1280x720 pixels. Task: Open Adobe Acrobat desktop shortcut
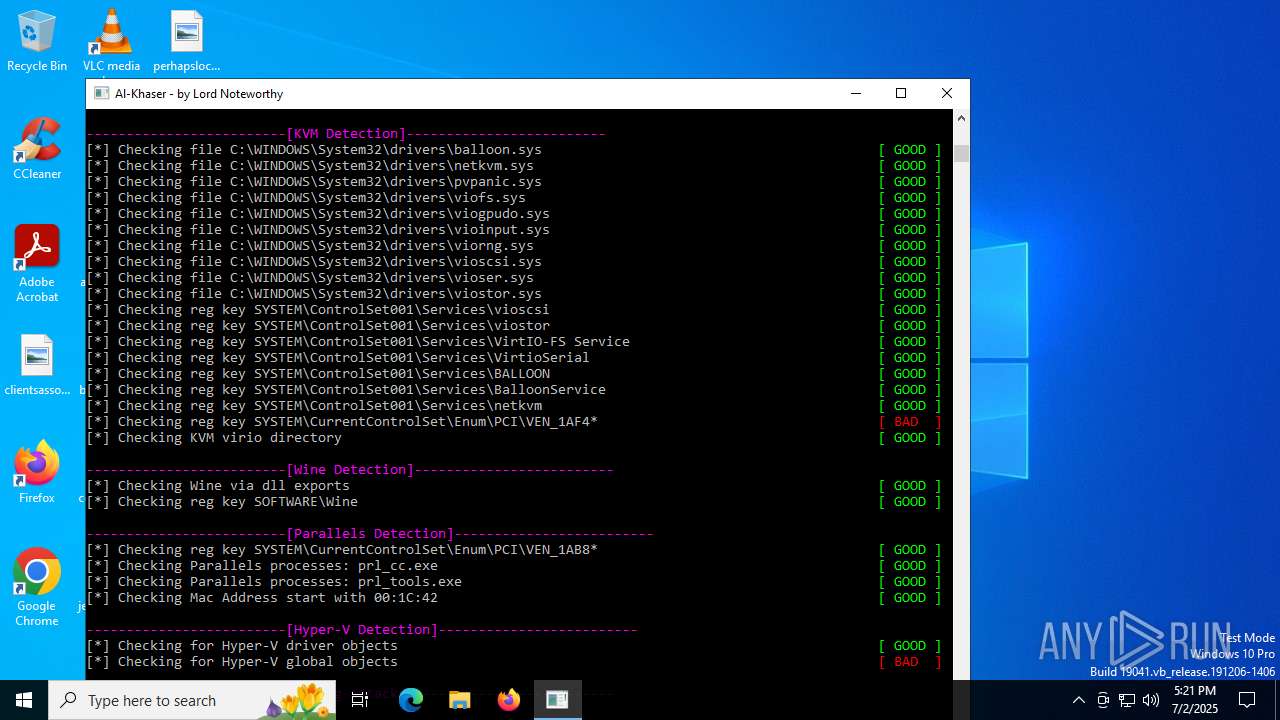[x=37, y=264]
